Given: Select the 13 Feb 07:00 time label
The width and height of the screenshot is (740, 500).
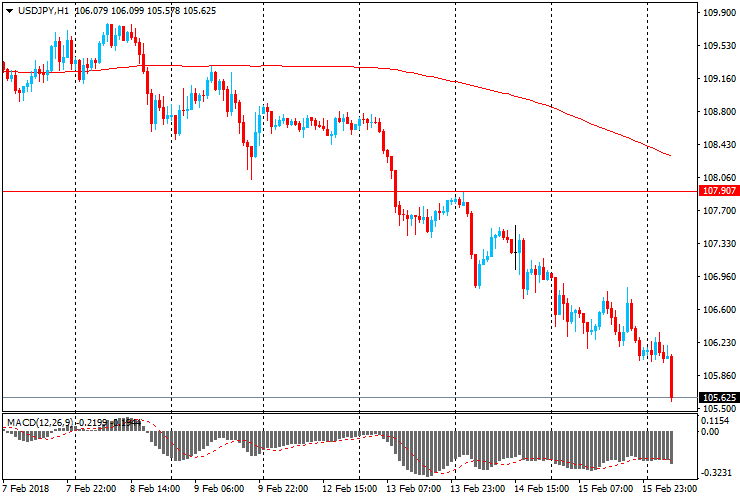Looking at the screenshot, I should click(413, 489).
